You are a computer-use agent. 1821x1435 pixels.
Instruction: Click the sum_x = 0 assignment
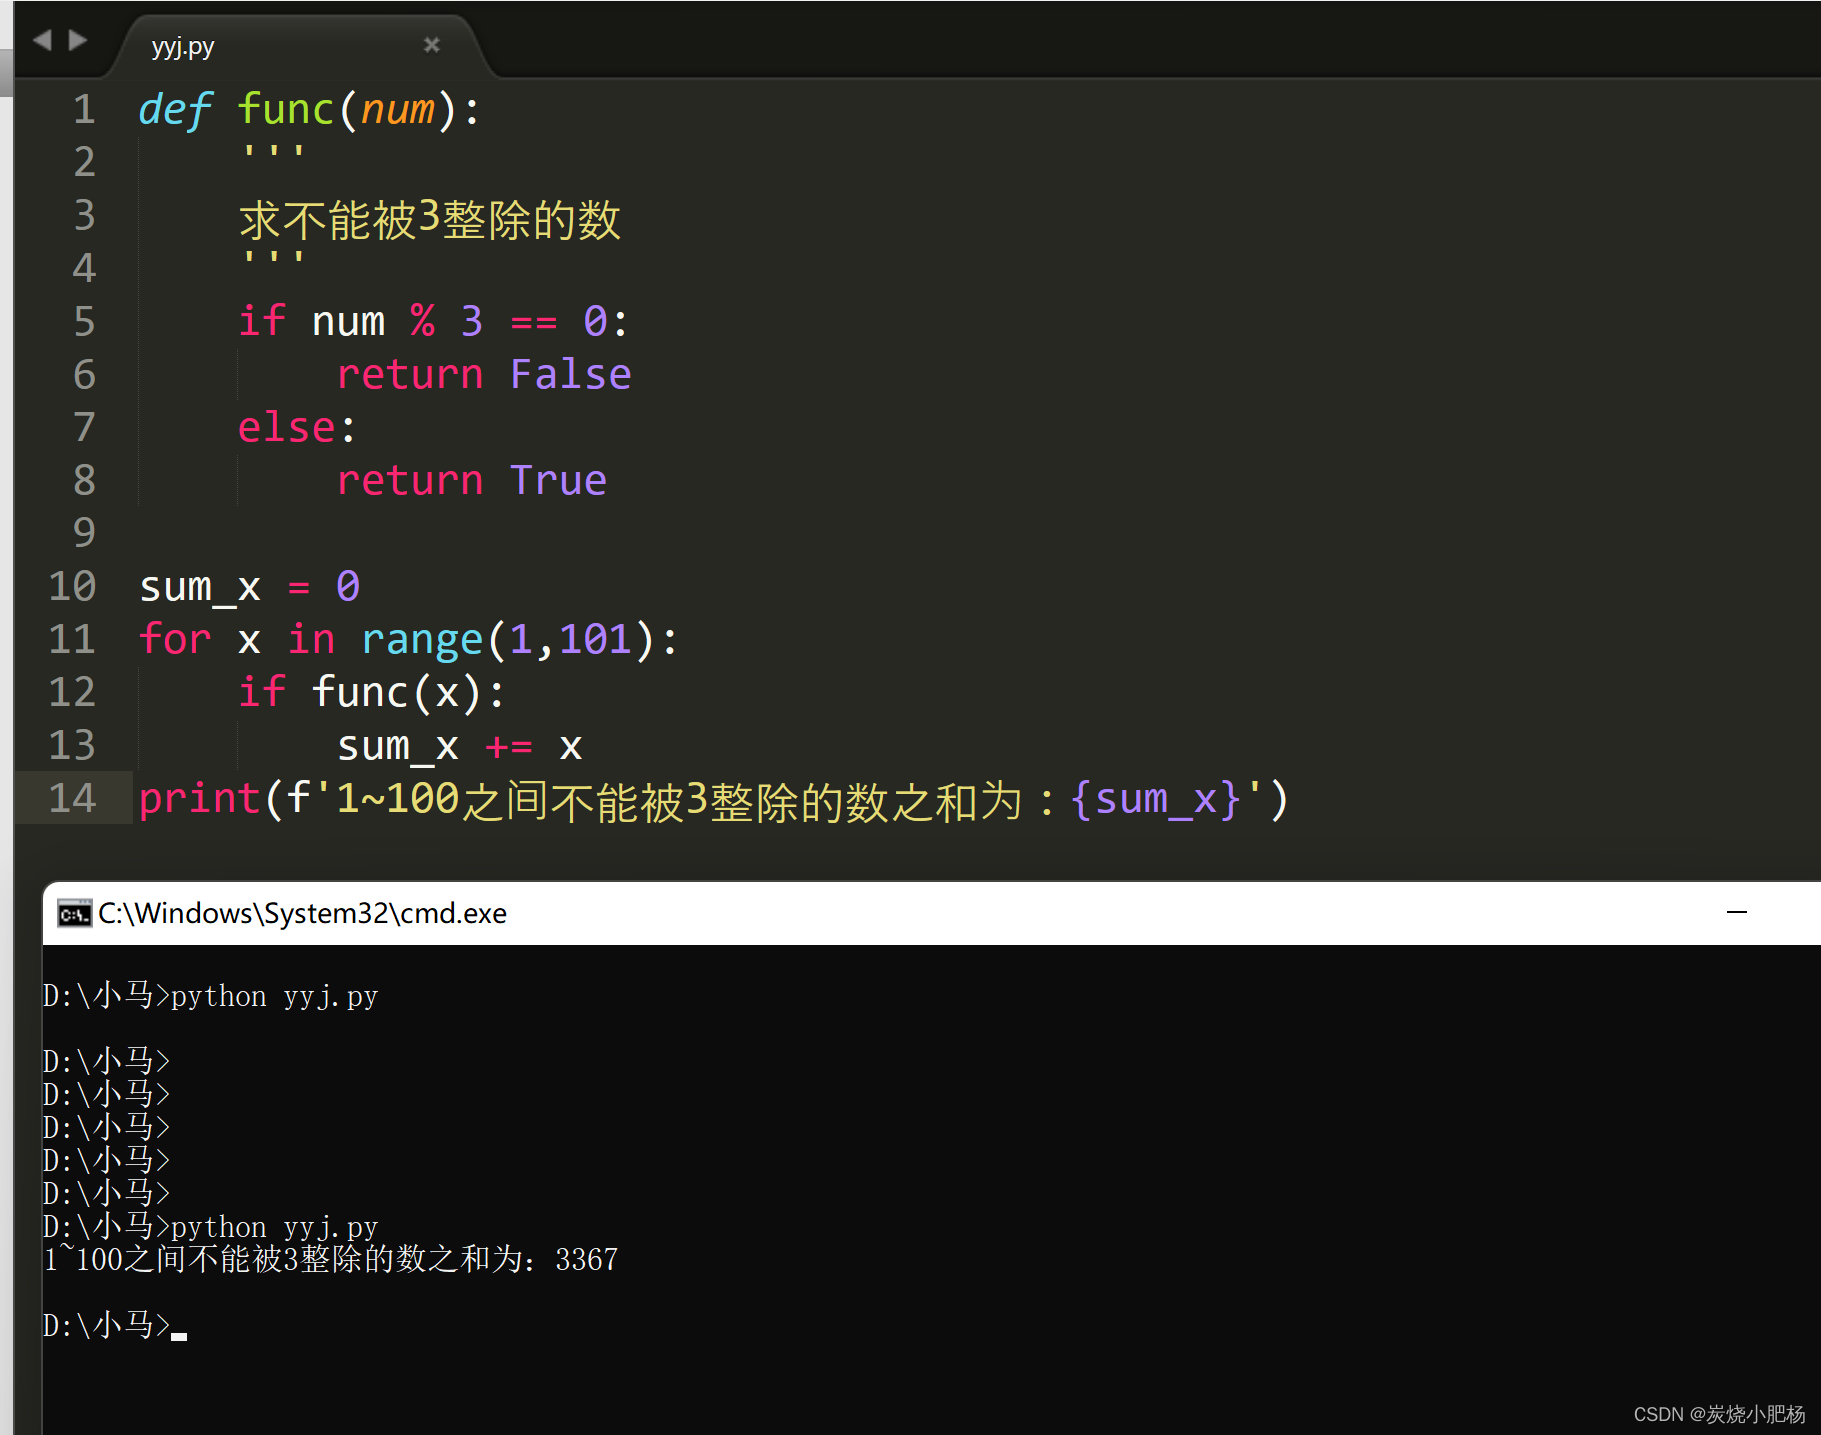coord(249,586)
